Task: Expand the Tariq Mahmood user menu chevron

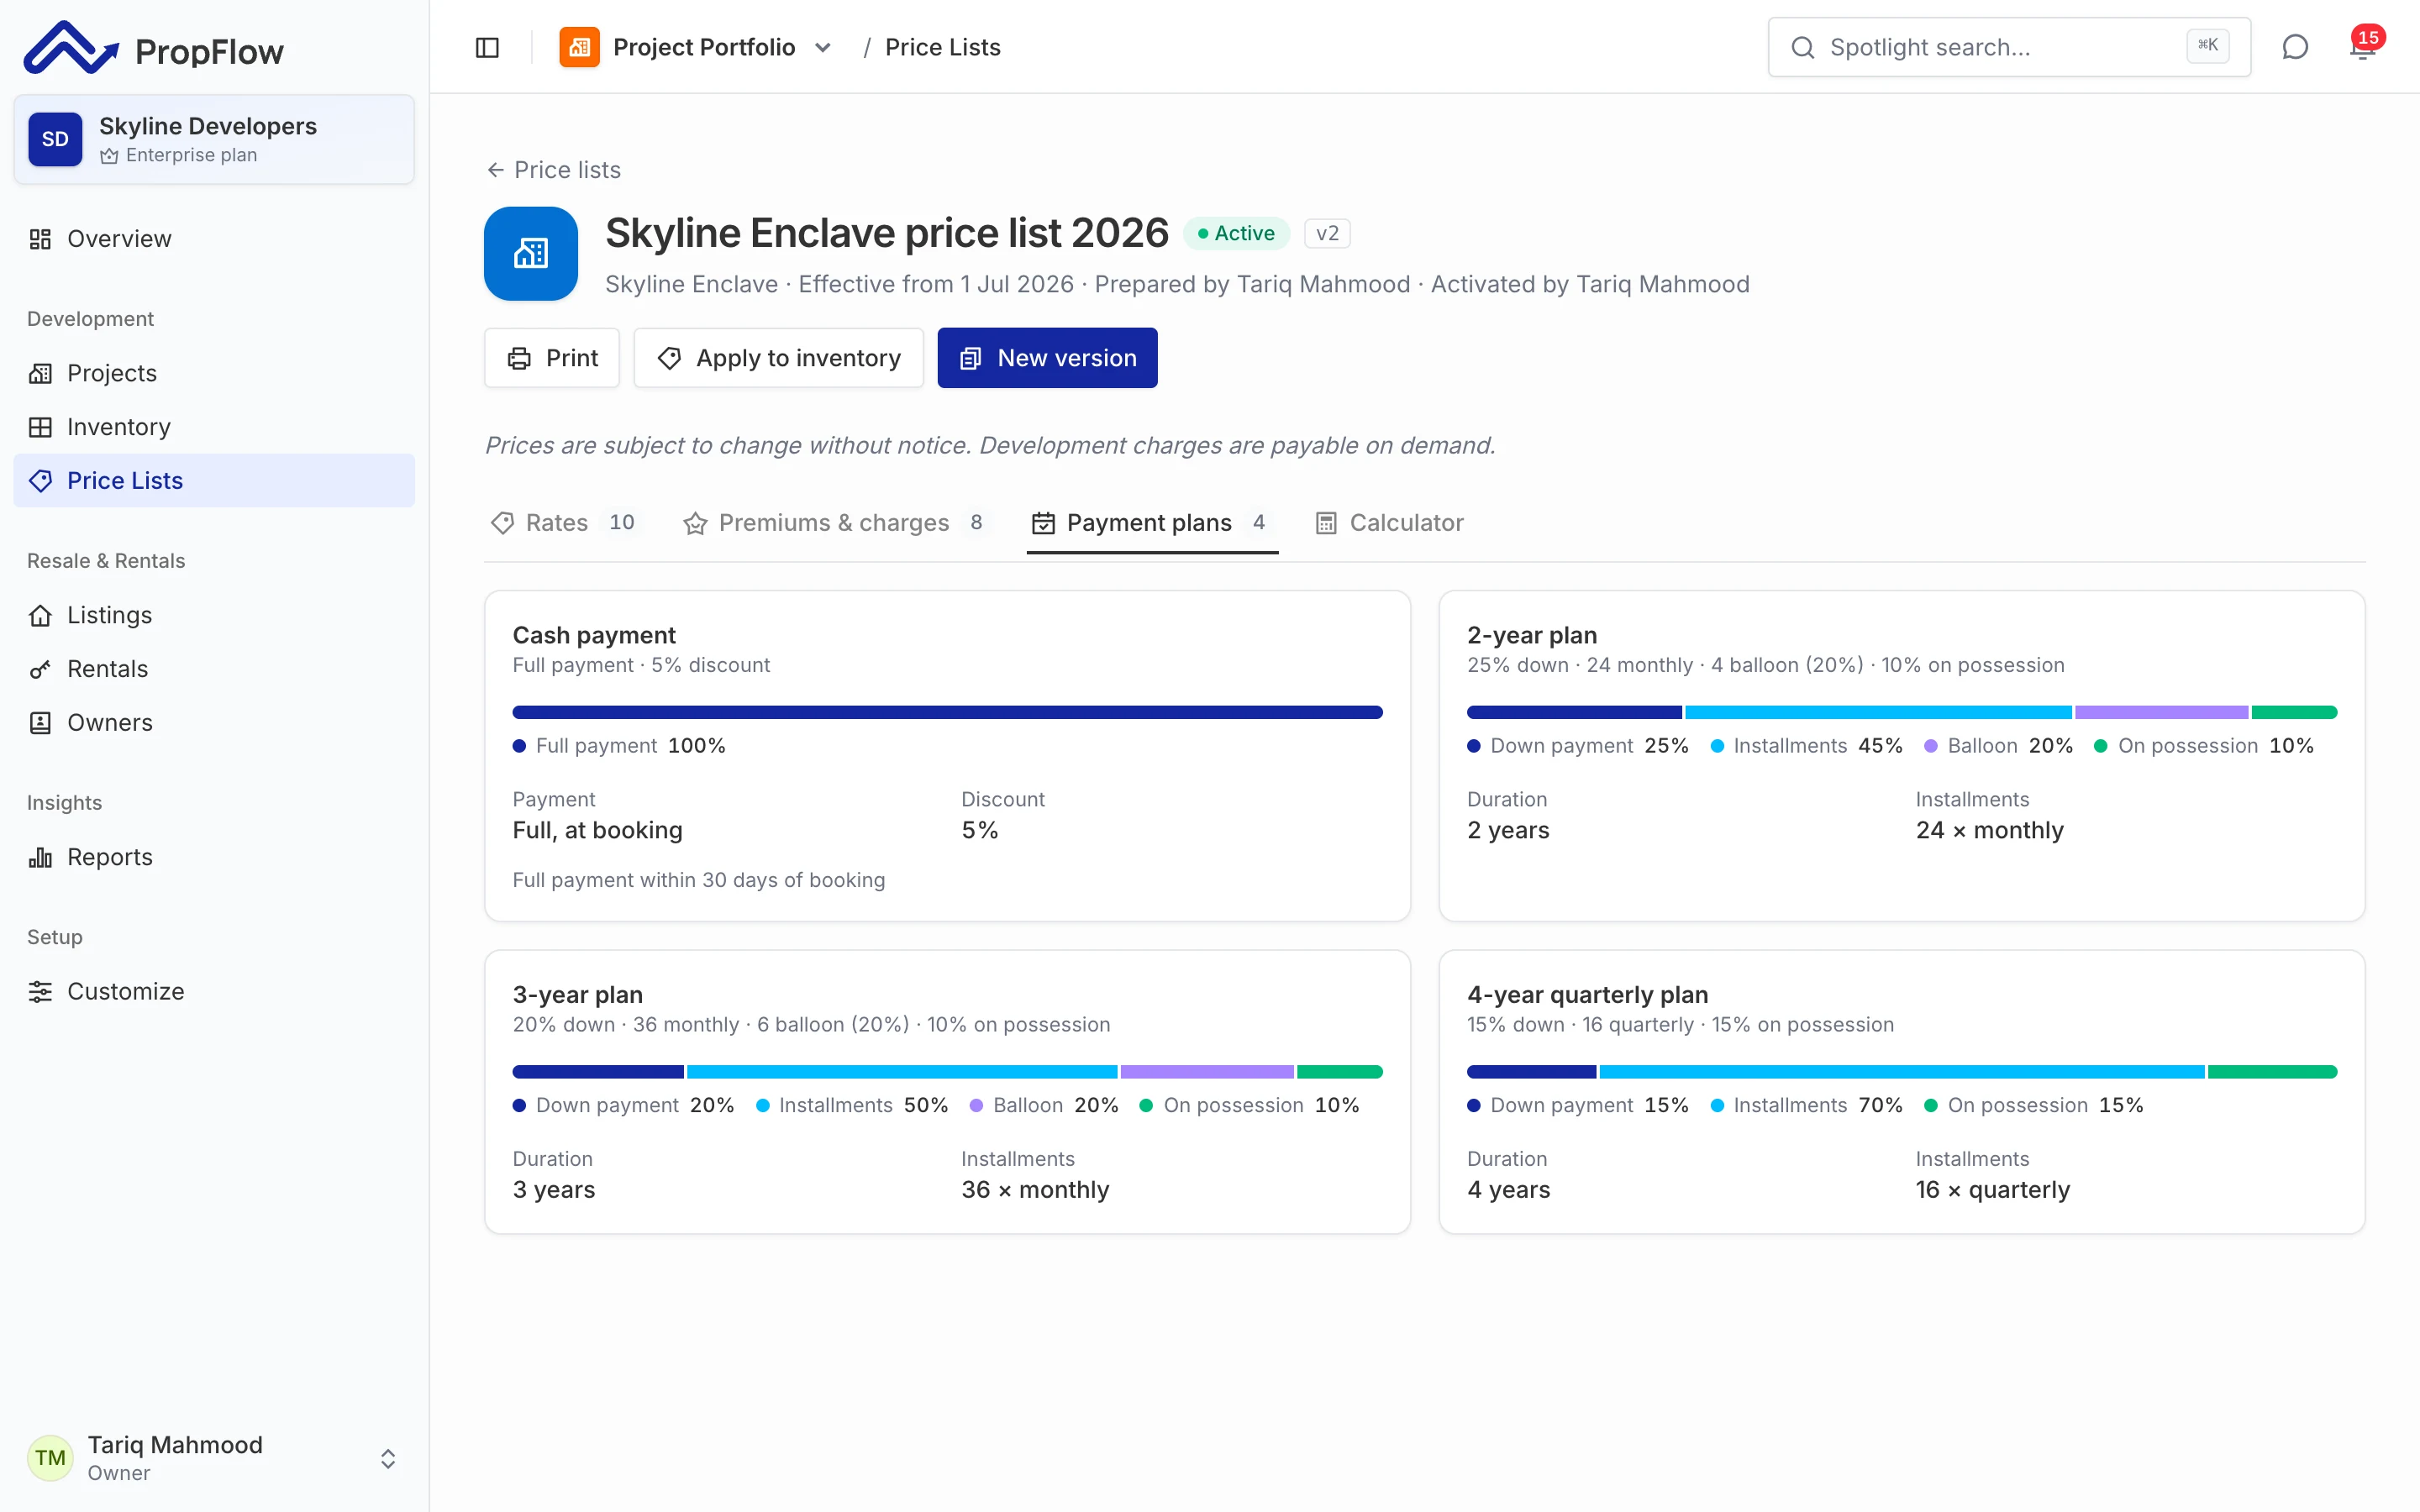Action: [388, 1458]
